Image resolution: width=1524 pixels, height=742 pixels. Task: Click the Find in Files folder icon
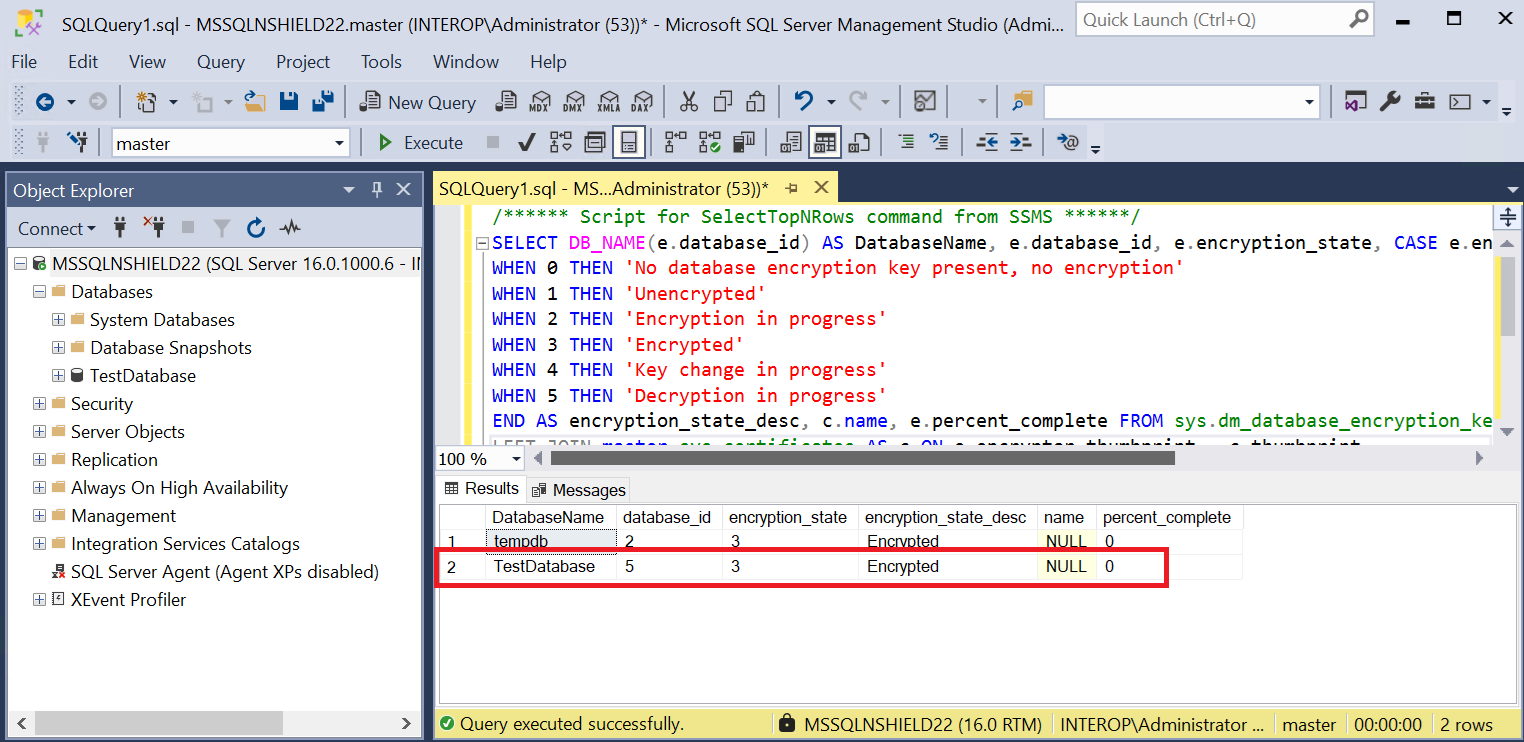[x=1022, y=101]
